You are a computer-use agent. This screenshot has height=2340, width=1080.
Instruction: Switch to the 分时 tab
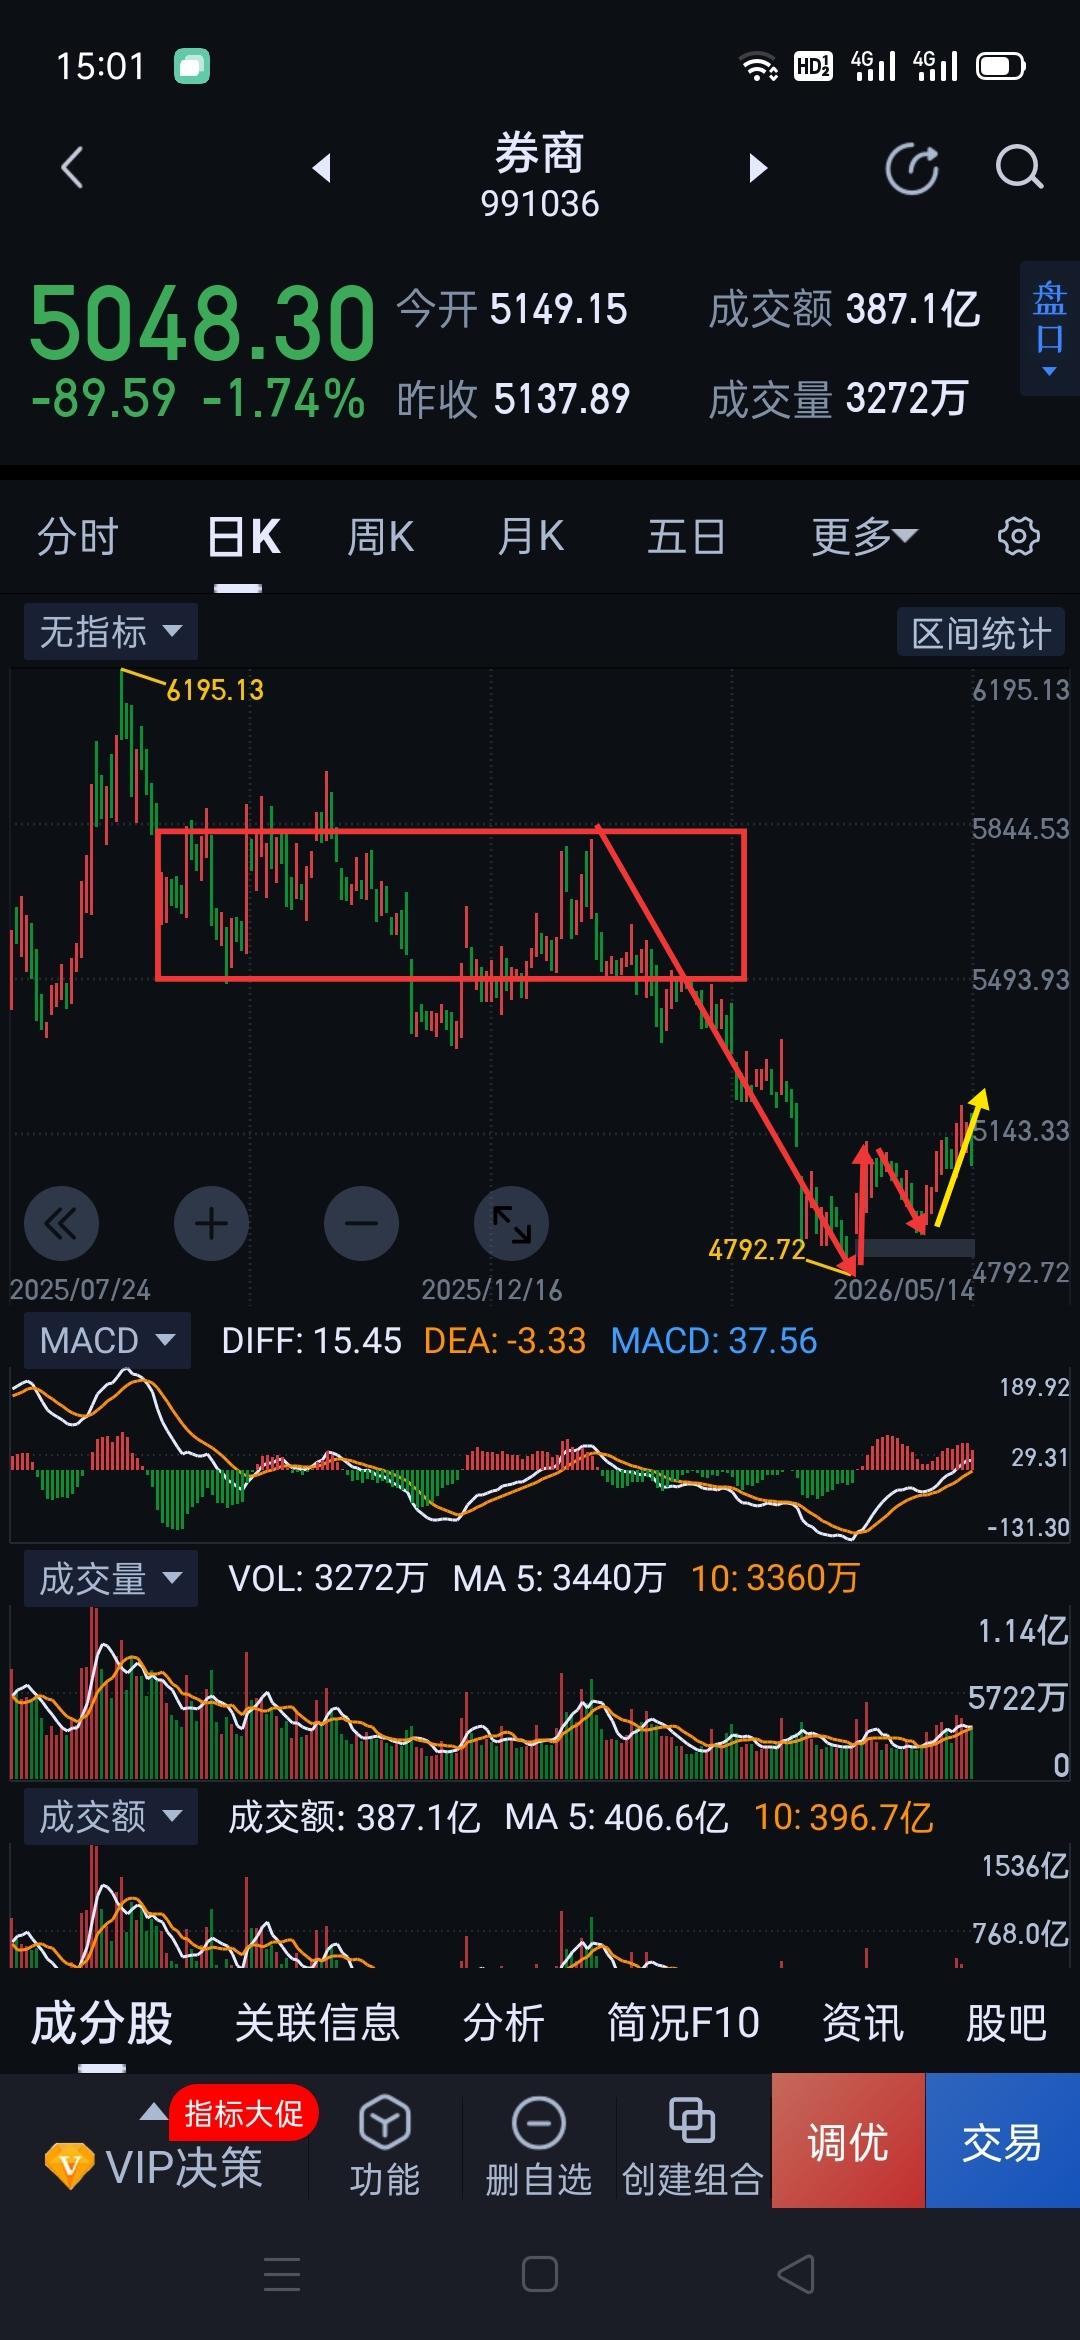point(77,537)
